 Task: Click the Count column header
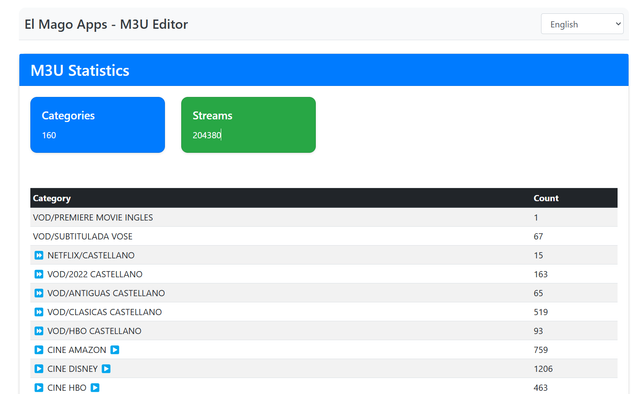546,198
